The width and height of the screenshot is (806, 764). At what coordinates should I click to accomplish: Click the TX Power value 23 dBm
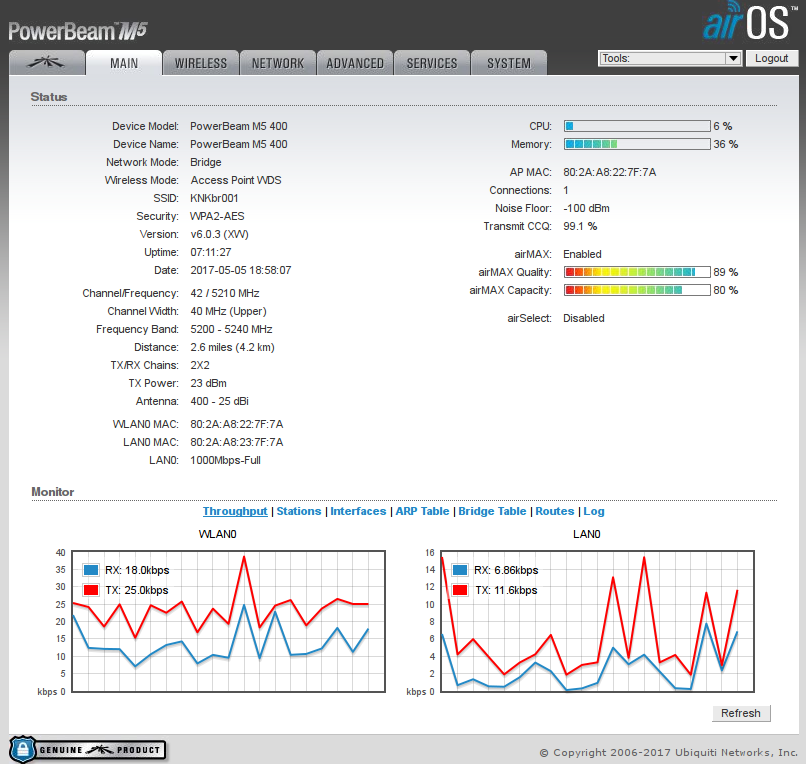pos(208,383)
